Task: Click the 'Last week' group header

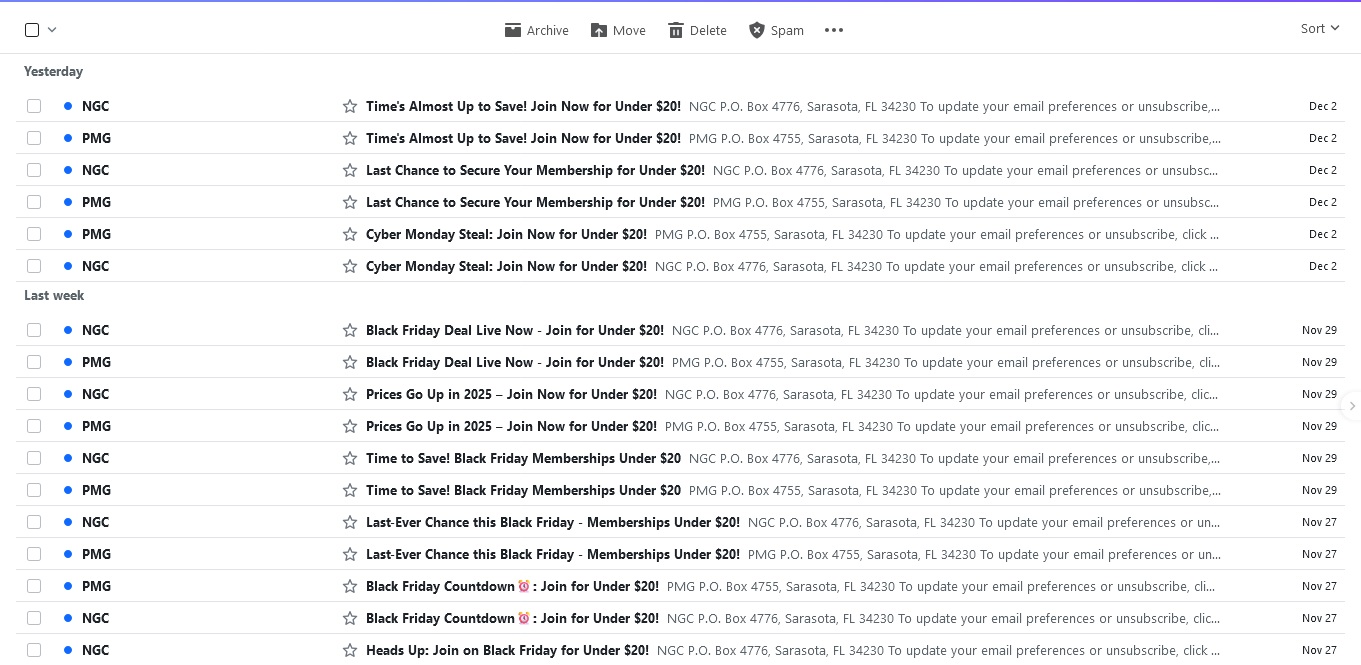Action: pyautogui.click(x=54, y=296)
